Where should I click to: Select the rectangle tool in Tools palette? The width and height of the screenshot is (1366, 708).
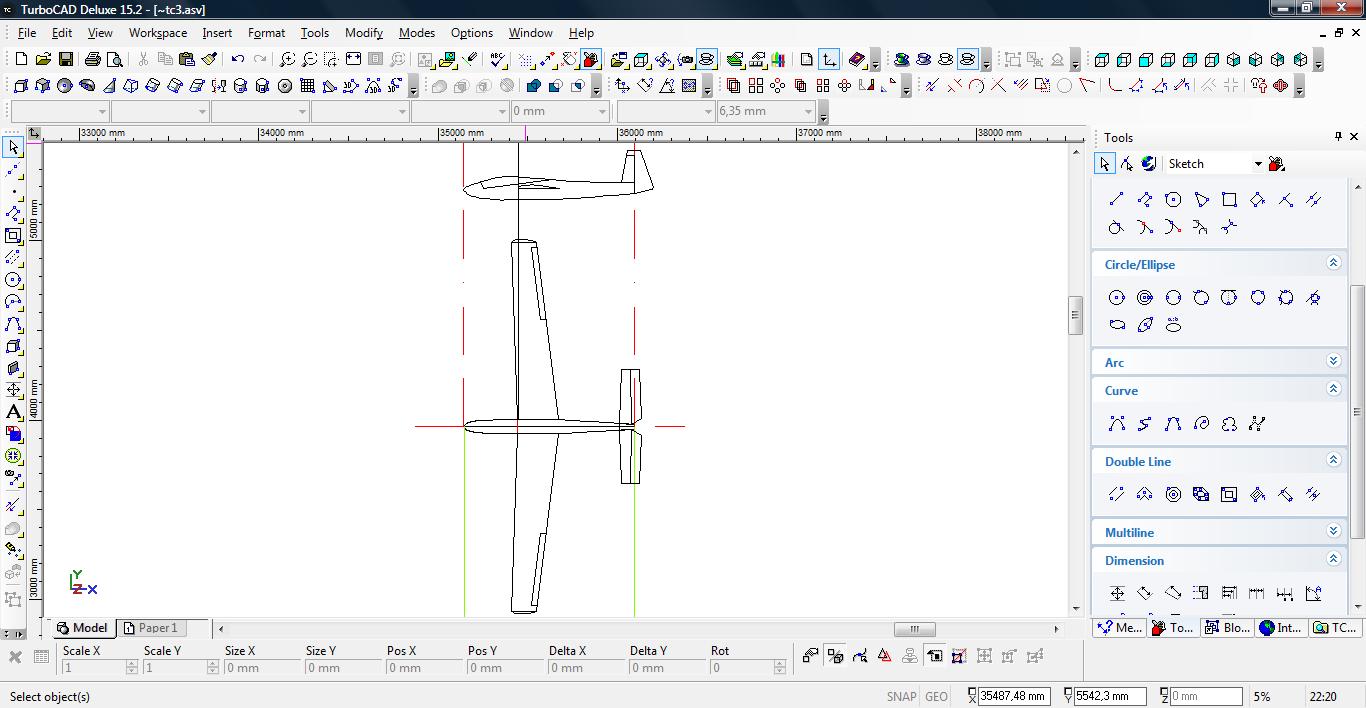[x=1229, y=200]
